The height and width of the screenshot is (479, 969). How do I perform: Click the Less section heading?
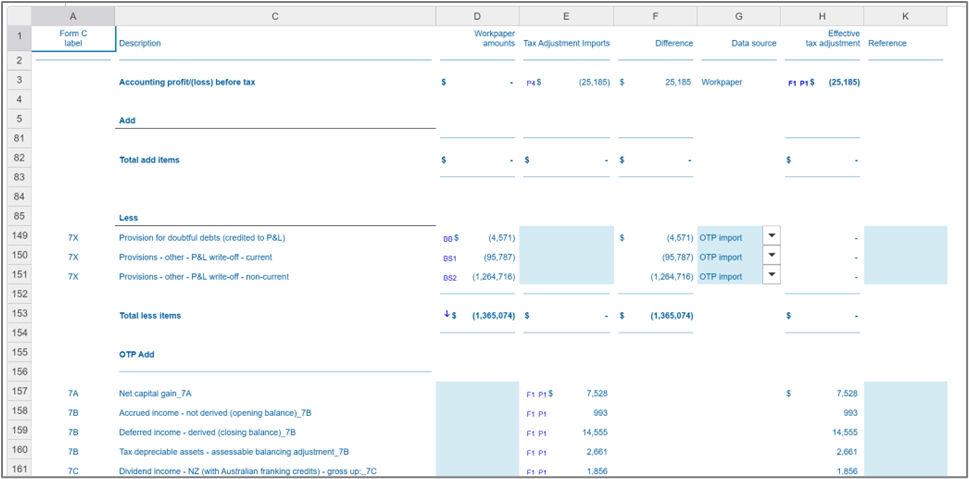(129, 218)
